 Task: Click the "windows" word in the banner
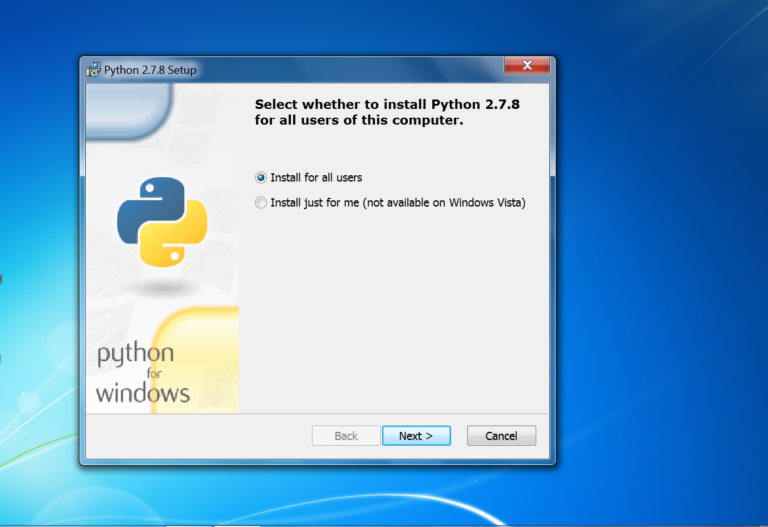click(142, 393)
